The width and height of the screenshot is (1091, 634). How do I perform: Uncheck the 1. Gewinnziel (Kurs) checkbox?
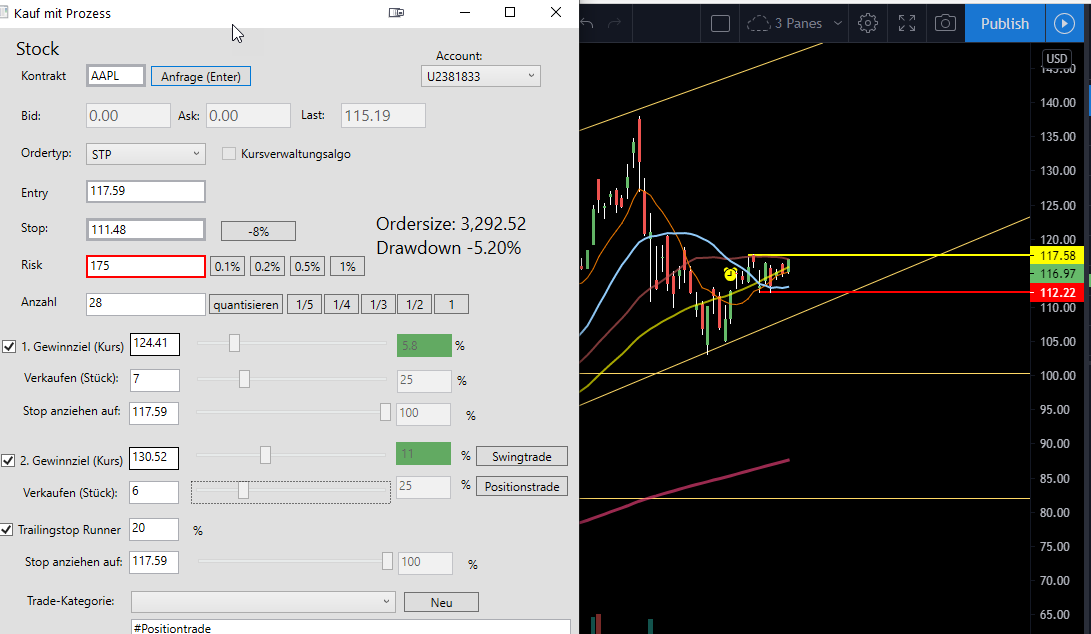click(x=9, y=347)
